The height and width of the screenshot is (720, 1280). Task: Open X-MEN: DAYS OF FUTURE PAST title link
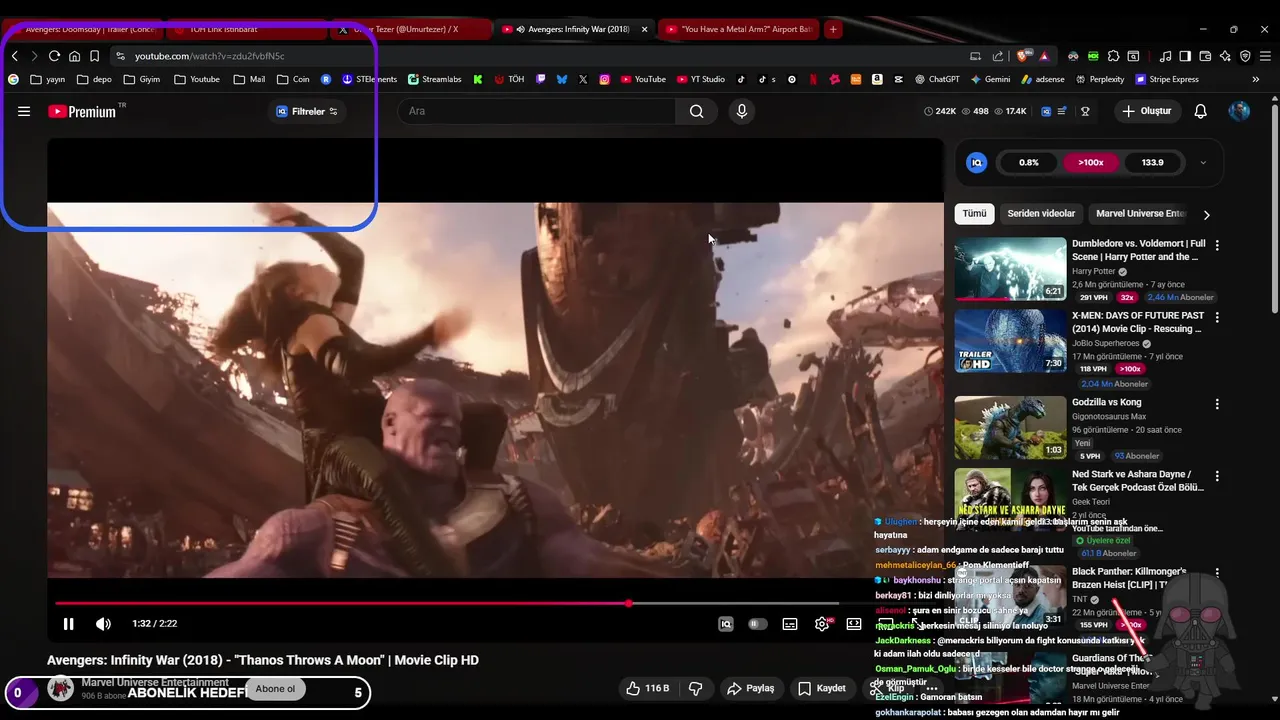pyautogui.click(x=1138, y=322)
